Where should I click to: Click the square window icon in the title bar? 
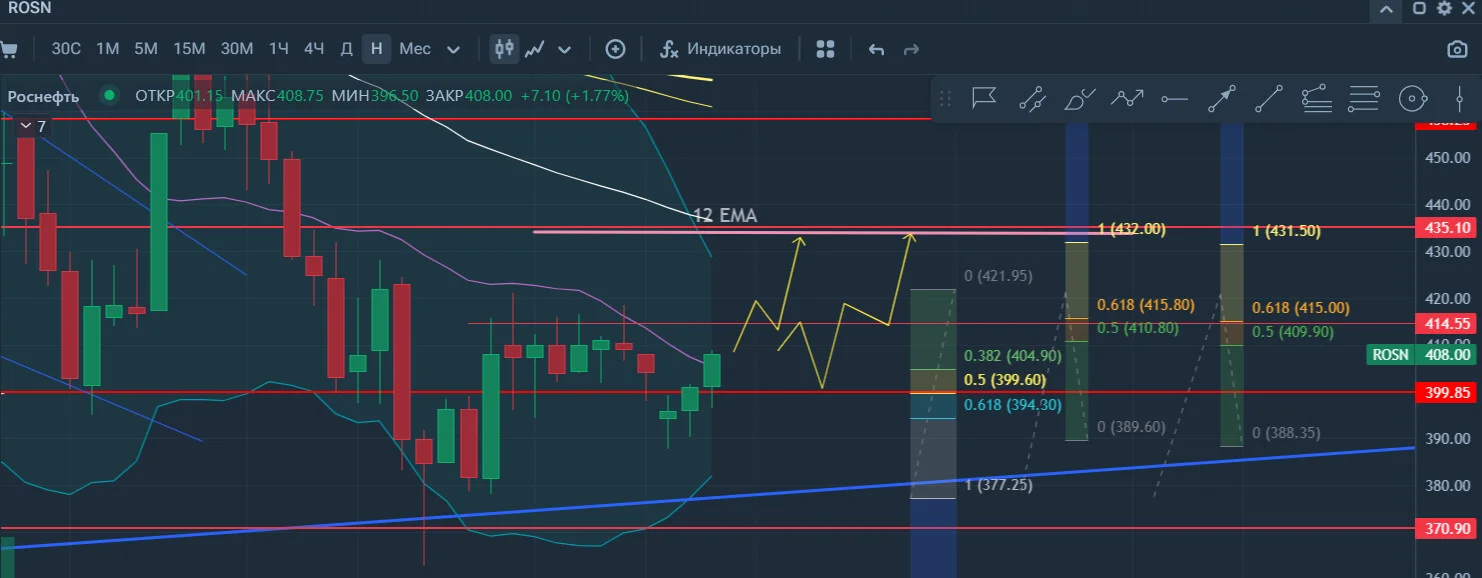point(1419,8)
